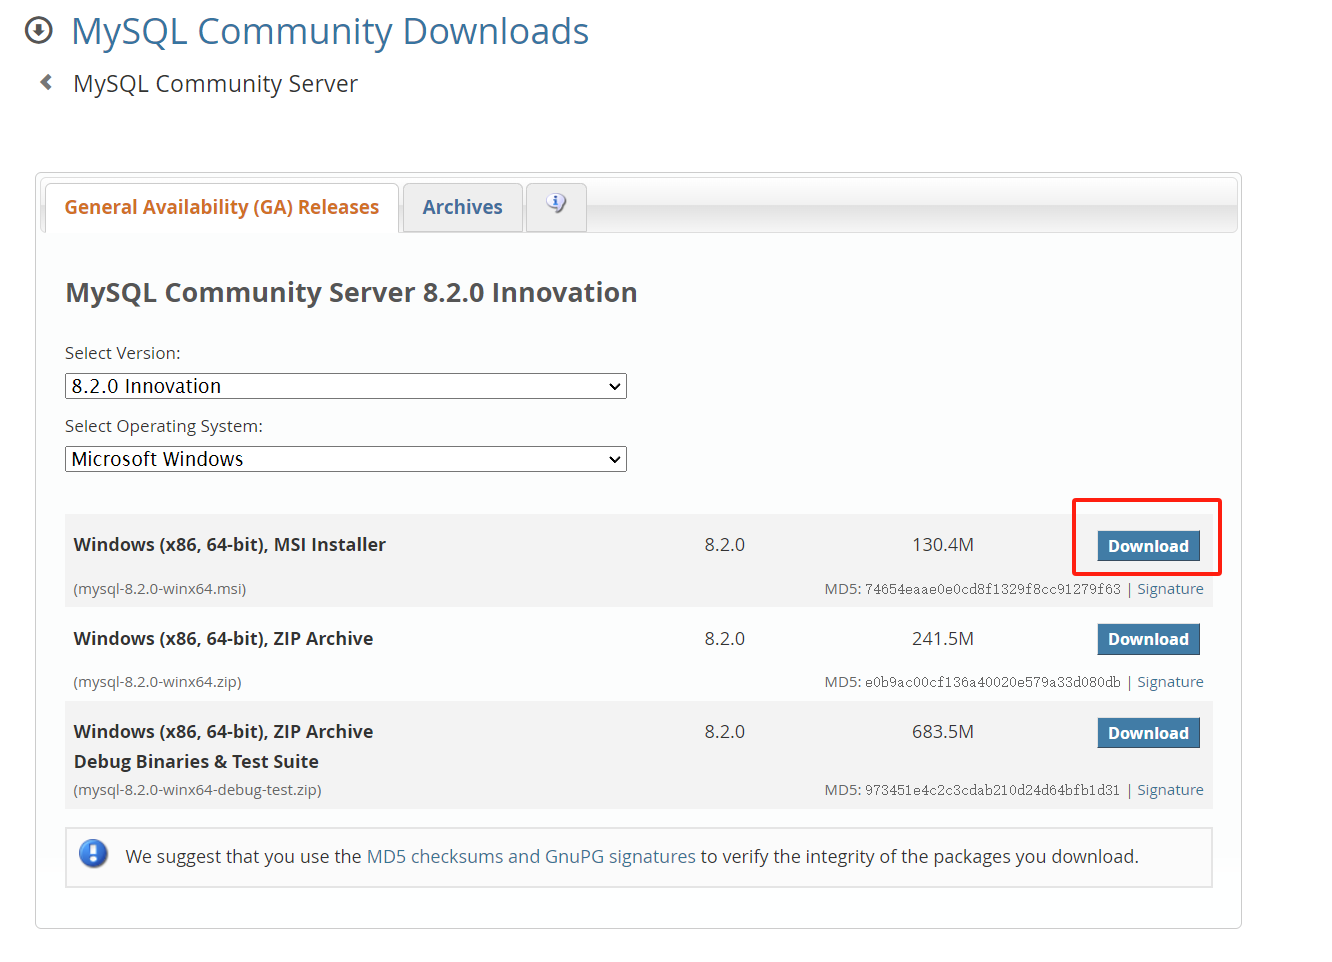The image size is (1332, 962).
Task: Download the 241.5M ZIP Archive
Action: click(1148, 639)
